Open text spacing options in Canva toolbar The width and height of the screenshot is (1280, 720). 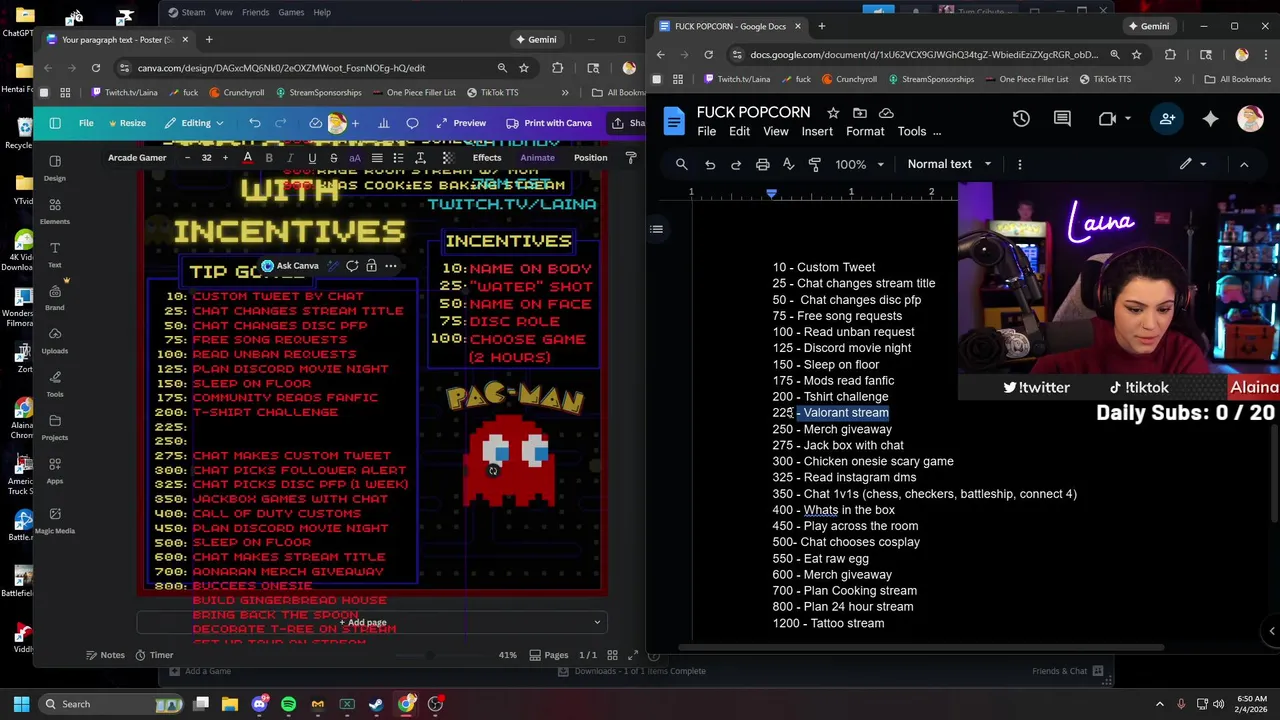click(x=420, y=158)
